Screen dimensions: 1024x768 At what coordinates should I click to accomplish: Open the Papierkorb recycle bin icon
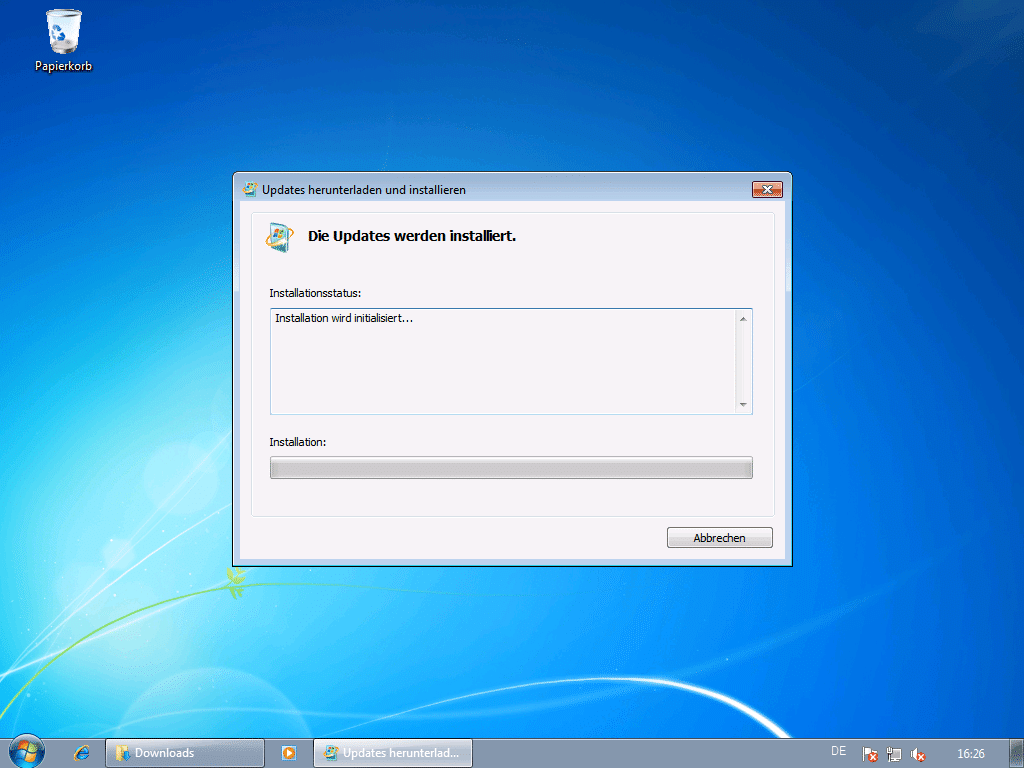tap(63, 40)
